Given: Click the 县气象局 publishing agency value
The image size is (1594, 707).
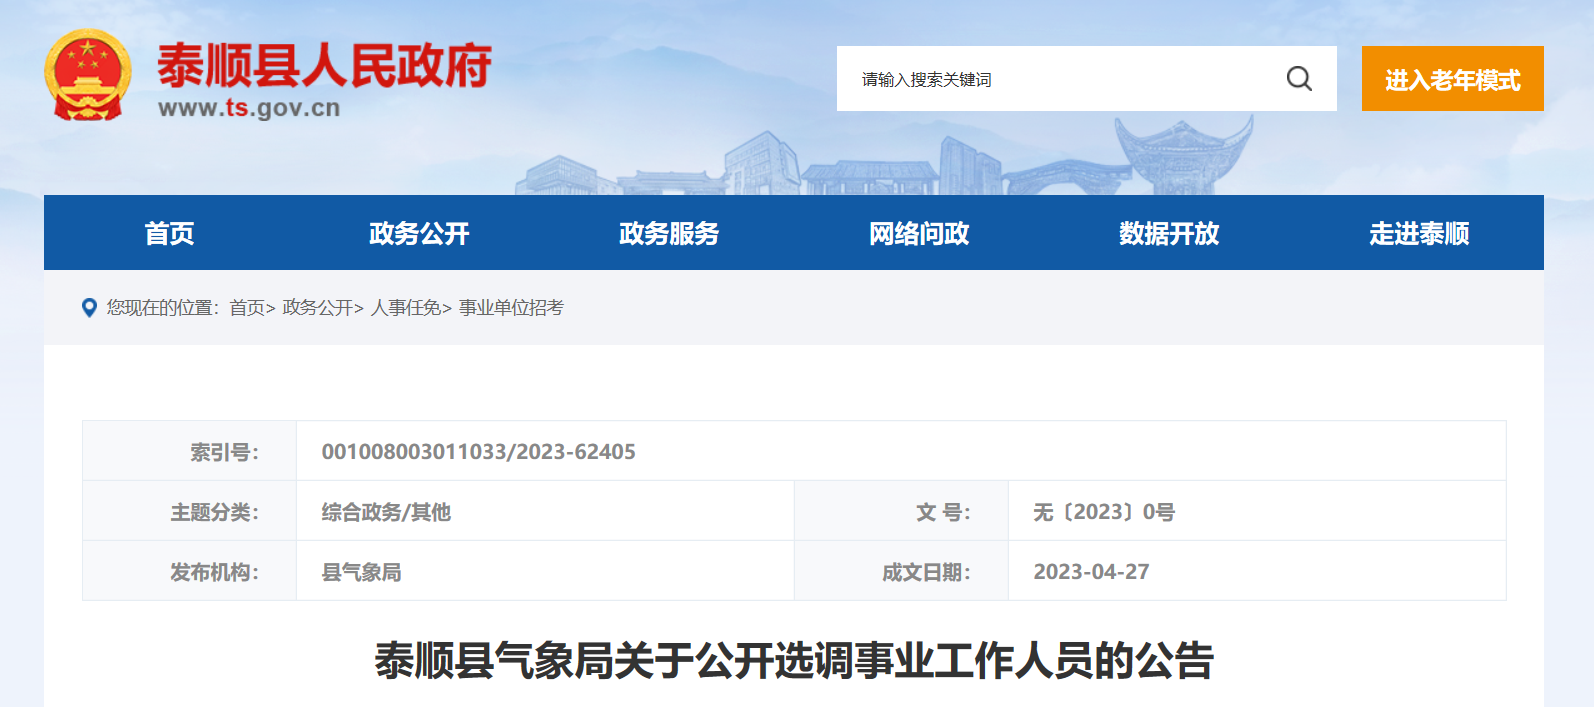Looking at the screenshot, I should [x=361, y=572].
